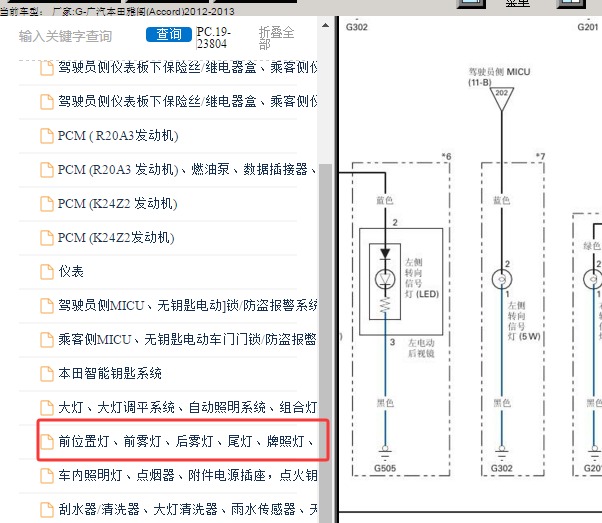Click document icon beside 本田智能钥匙系统
602x523 pixels.
click(47, 374)
